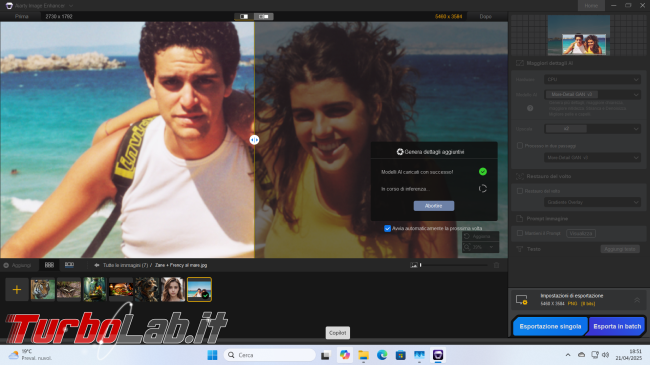650x365 pixels.
Task: Click the back arrow next to Tutte le immagini
Action: tap(97, 265)
